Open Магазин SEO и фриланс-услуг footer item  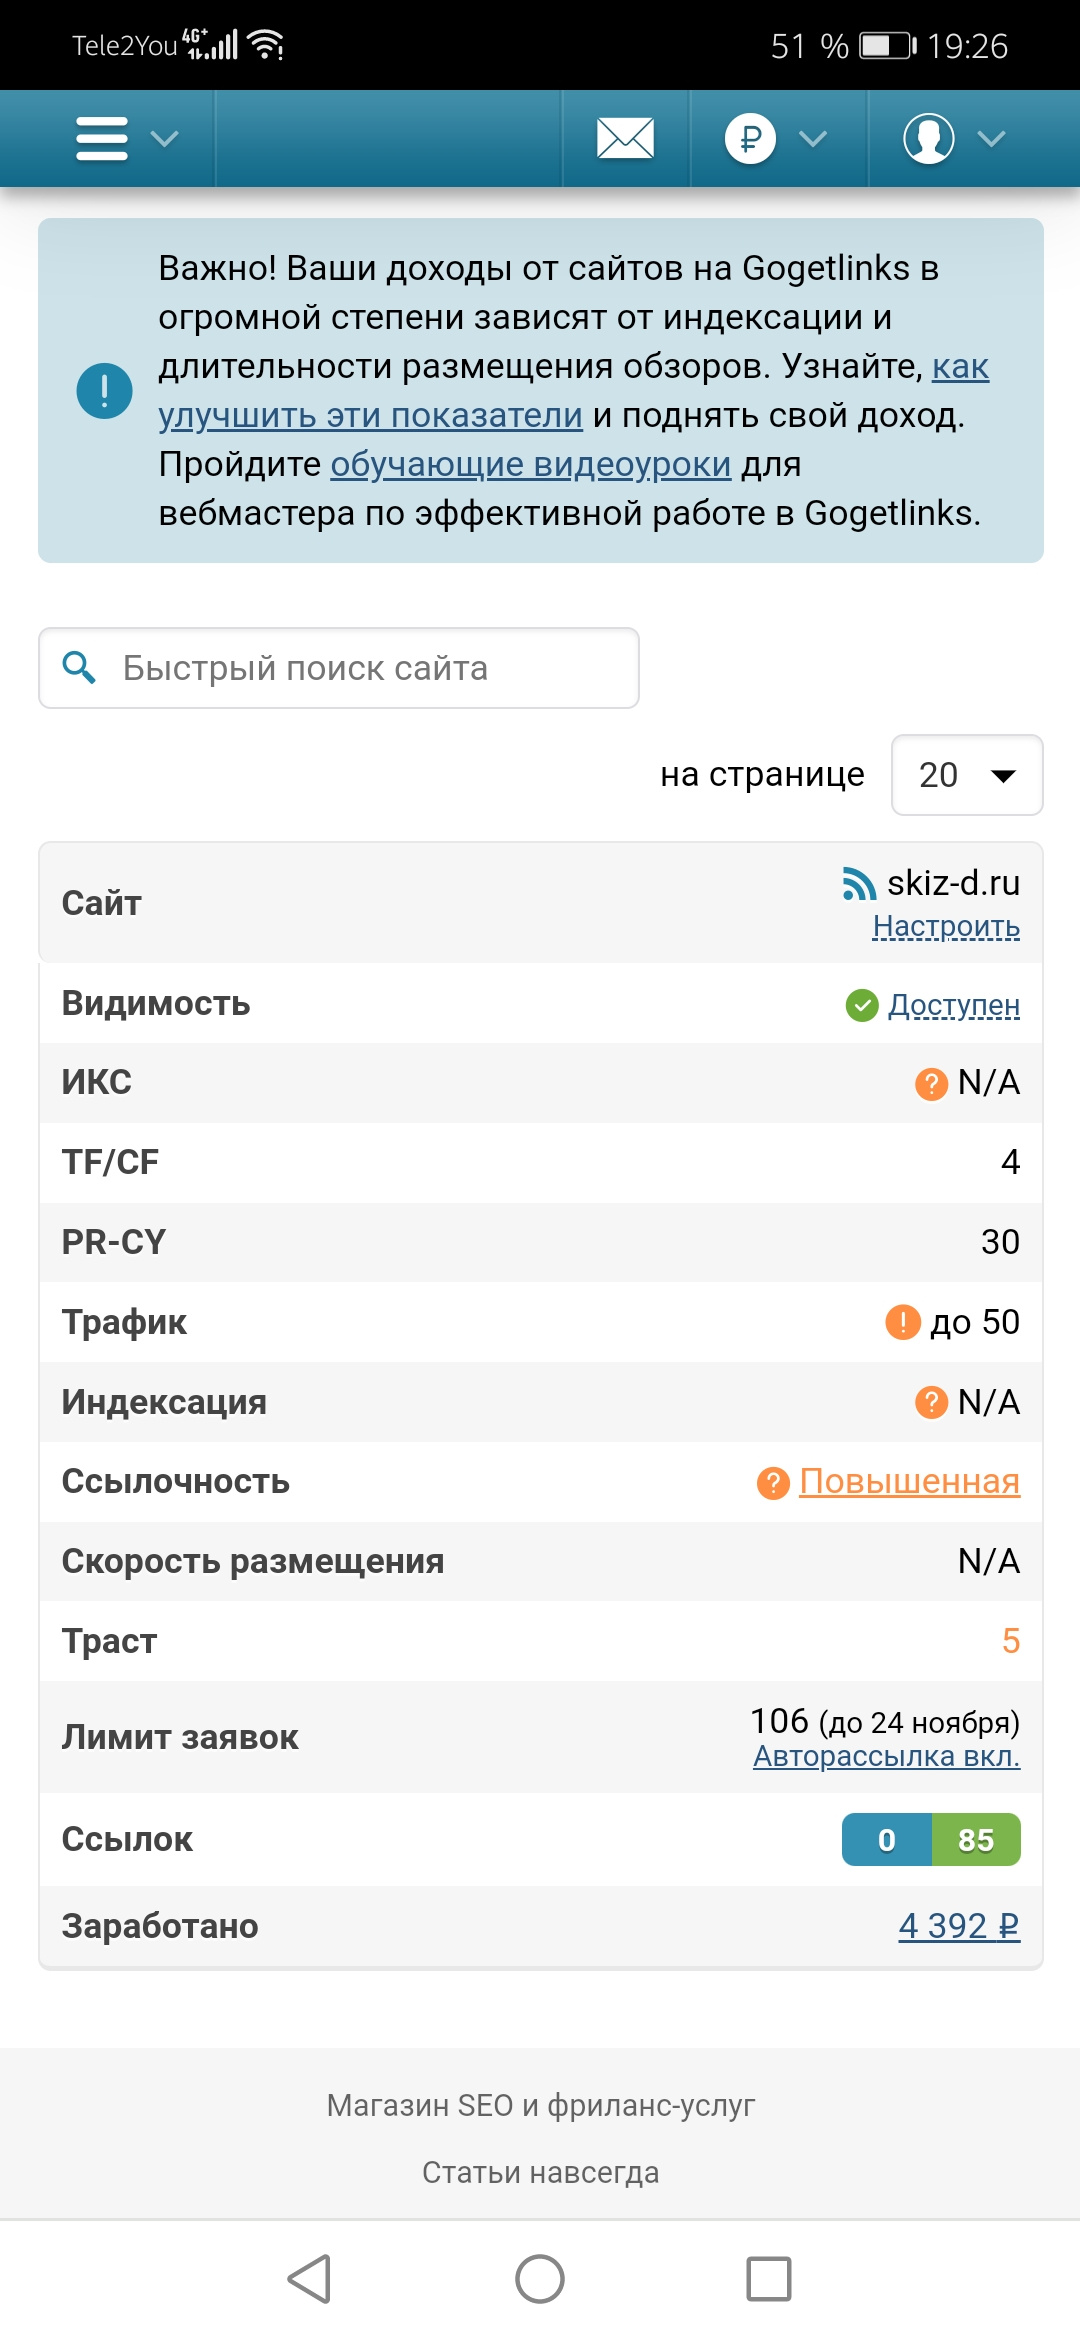pos(540,2105)
